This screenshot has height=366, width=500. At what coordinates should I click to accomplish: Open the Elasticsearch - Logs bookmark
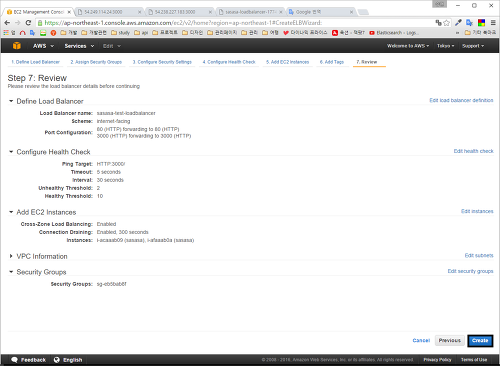[393, 33]
